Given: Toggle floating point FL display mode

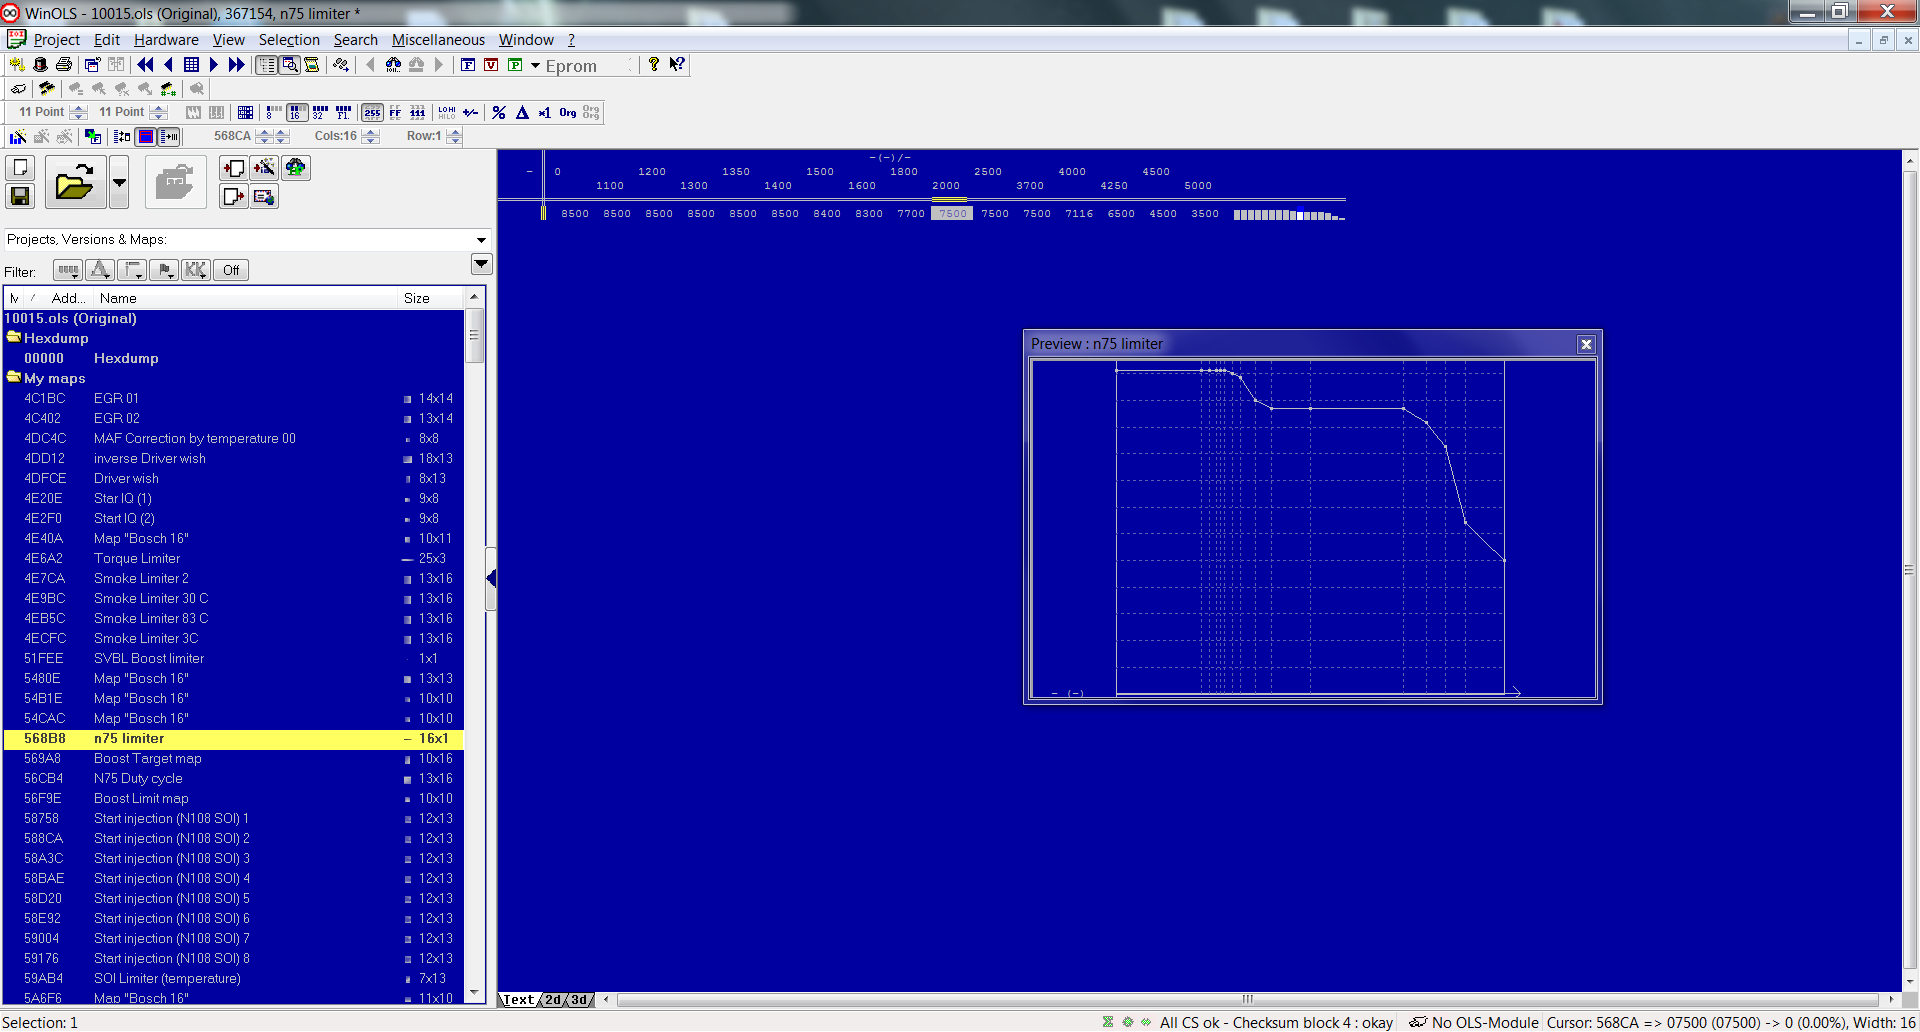Looking at the screenshot, I should click(x=343, y=113).
